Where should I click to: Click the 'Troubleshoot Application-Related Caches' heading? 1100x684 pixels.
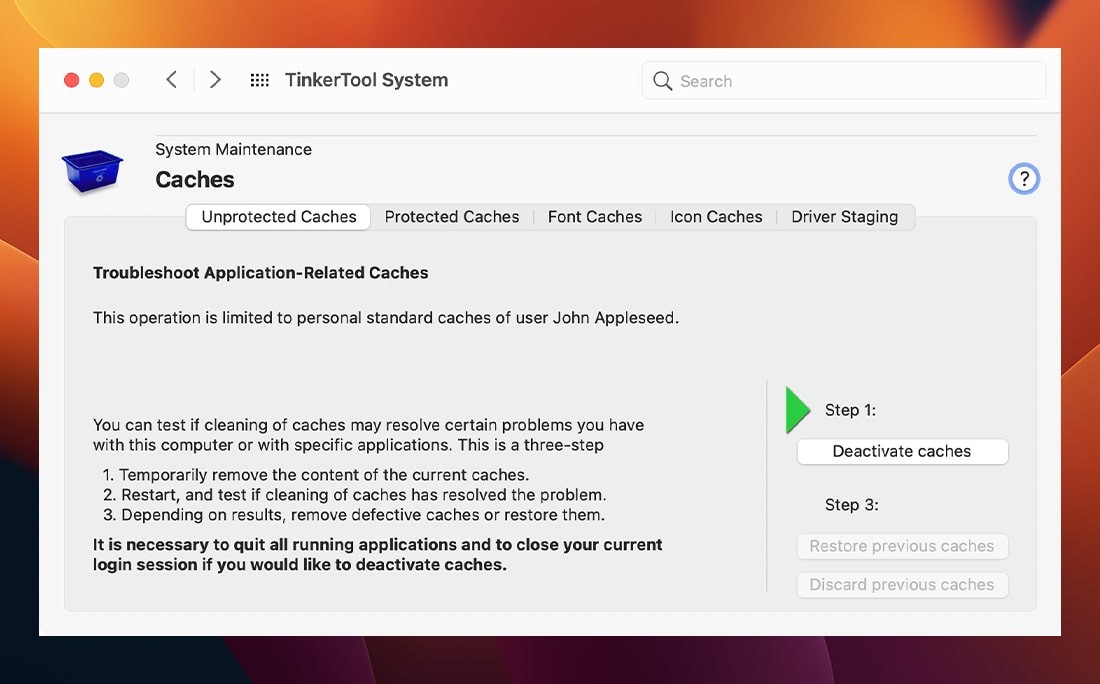[260, 273]
